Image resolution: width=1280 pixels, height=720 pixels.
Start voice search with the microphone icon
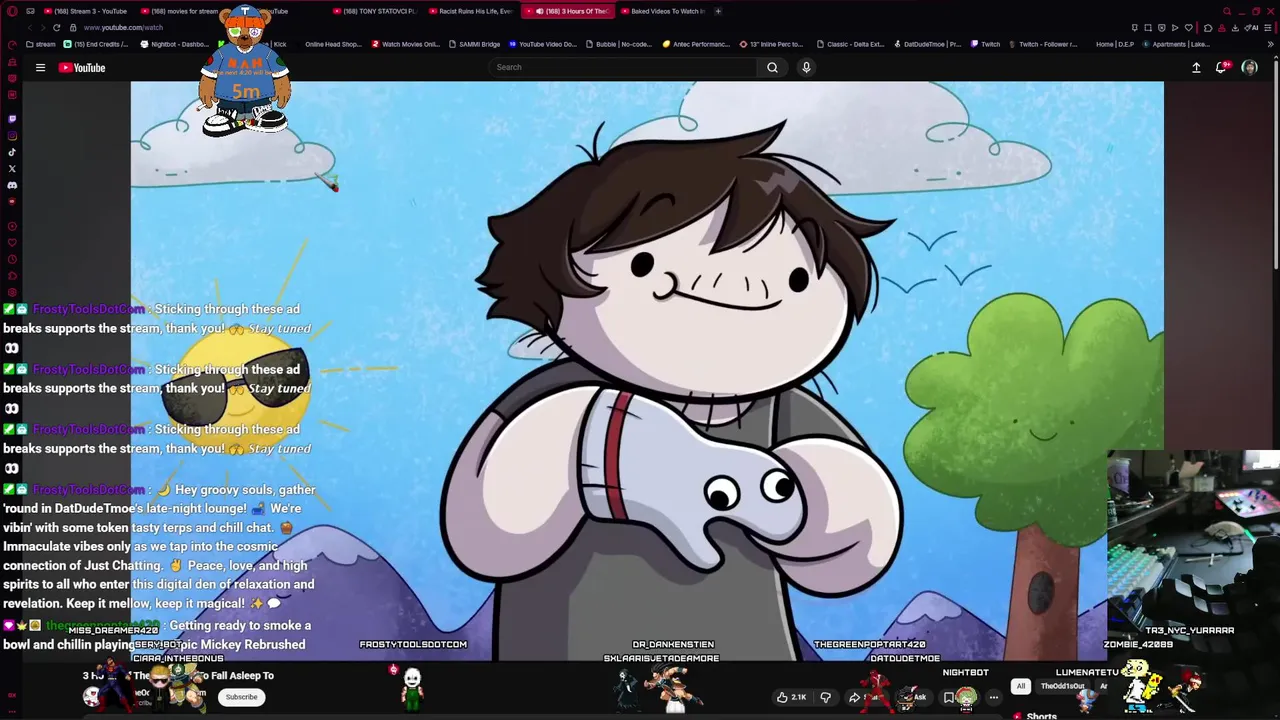(806, 67)
